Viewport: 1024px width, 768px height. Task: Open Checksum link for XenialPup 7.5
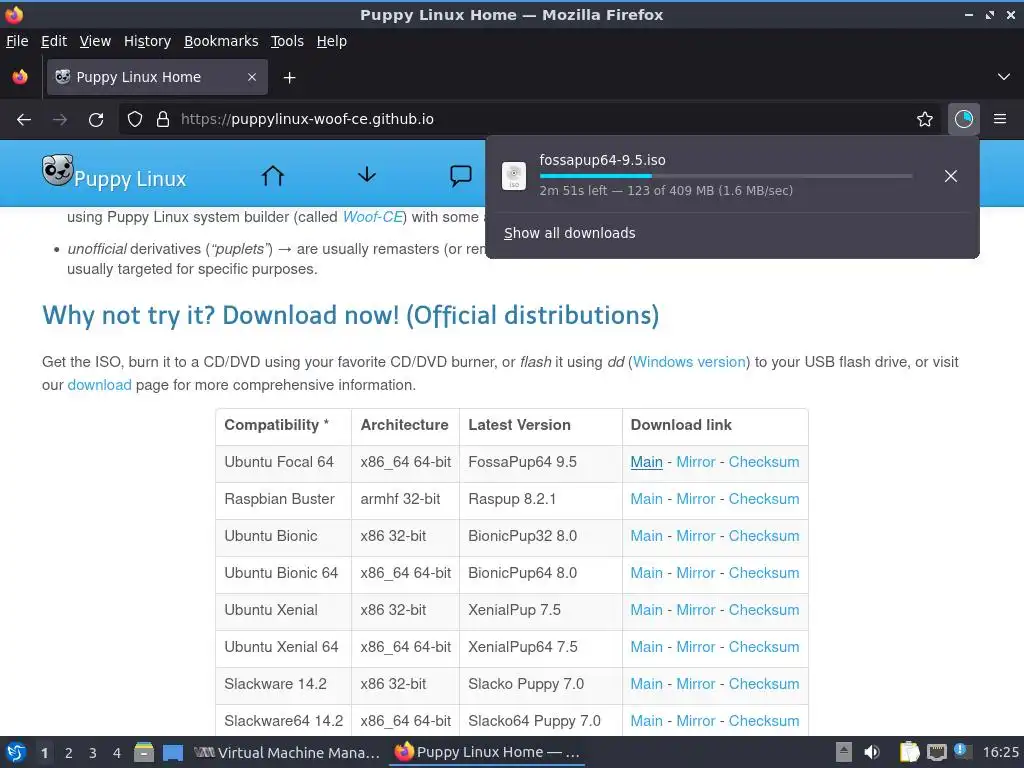click(x=763, y=610)
